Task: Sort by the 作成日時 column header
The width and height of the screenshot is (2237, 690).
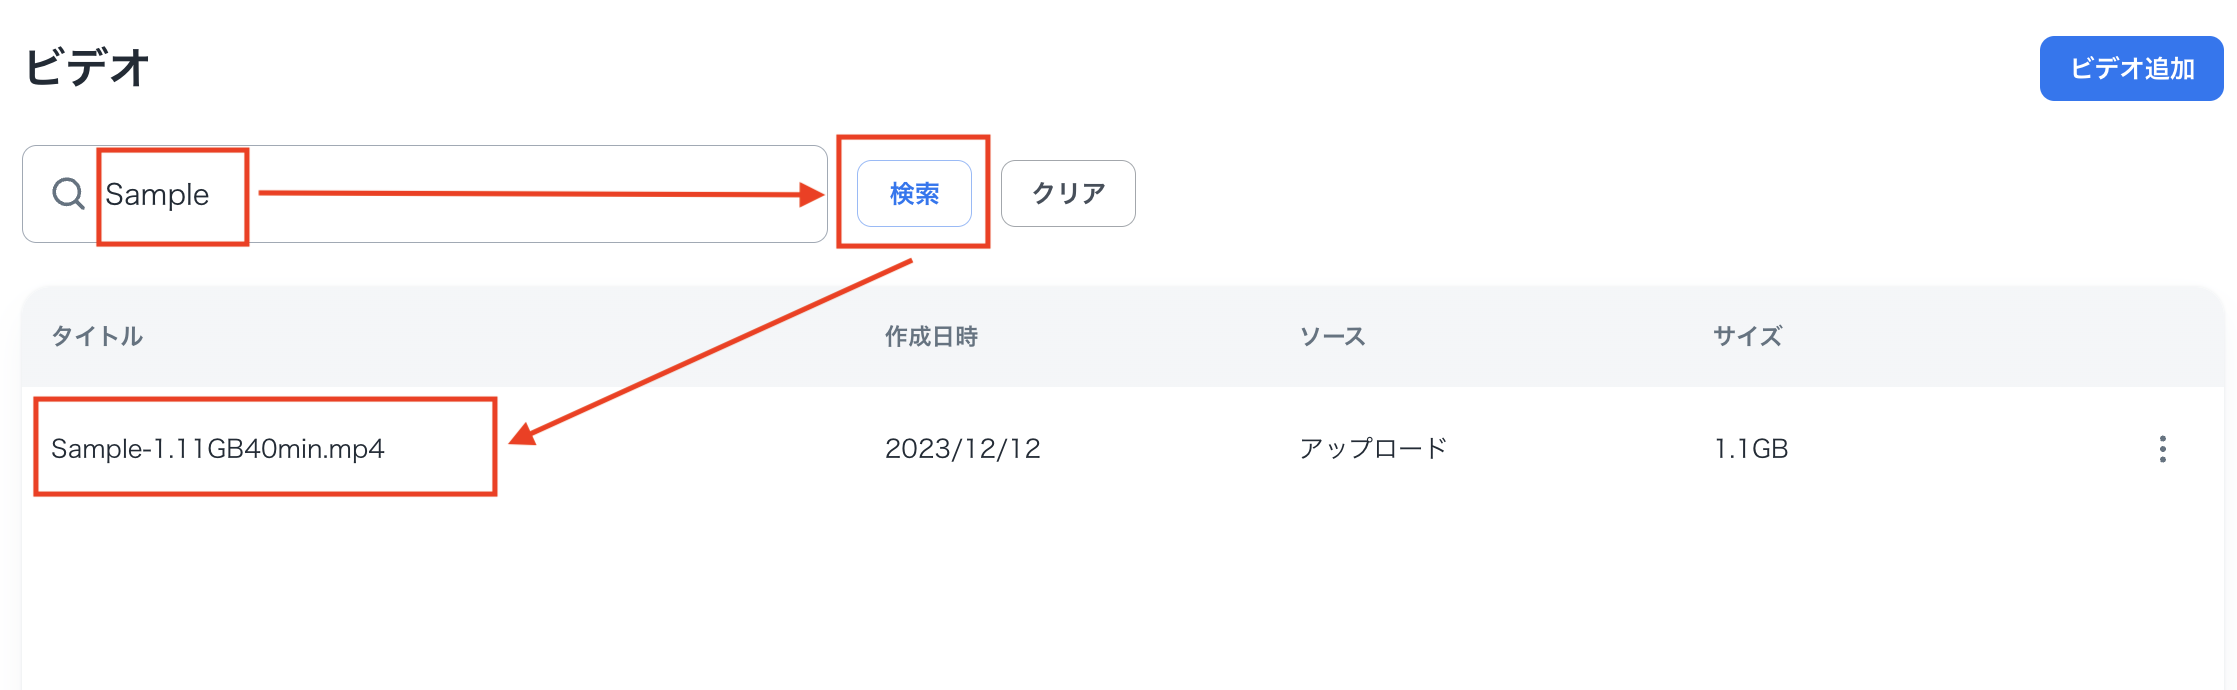Action: [x=931, y=337]
